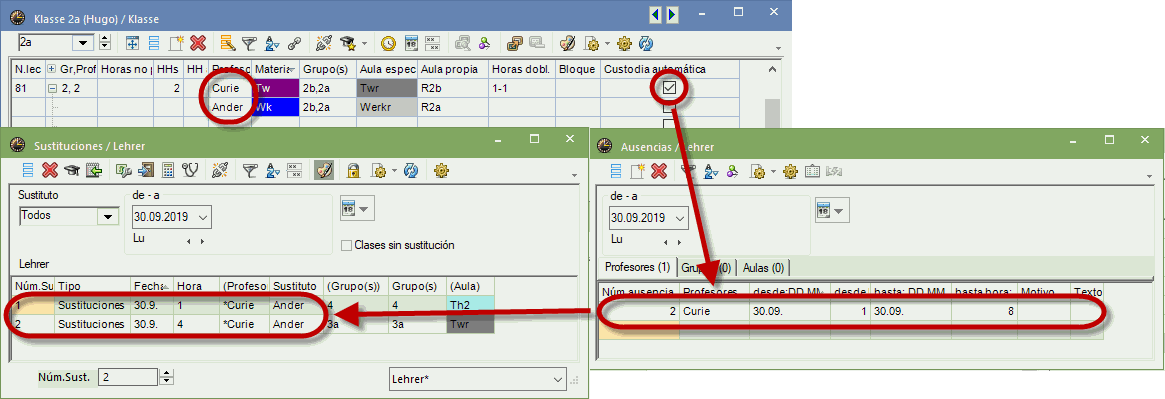Viewport: 1165px width, 399px height.
Task: Click the new-record icon in Ausencias toolbar
Action: (x=637, y=171)
